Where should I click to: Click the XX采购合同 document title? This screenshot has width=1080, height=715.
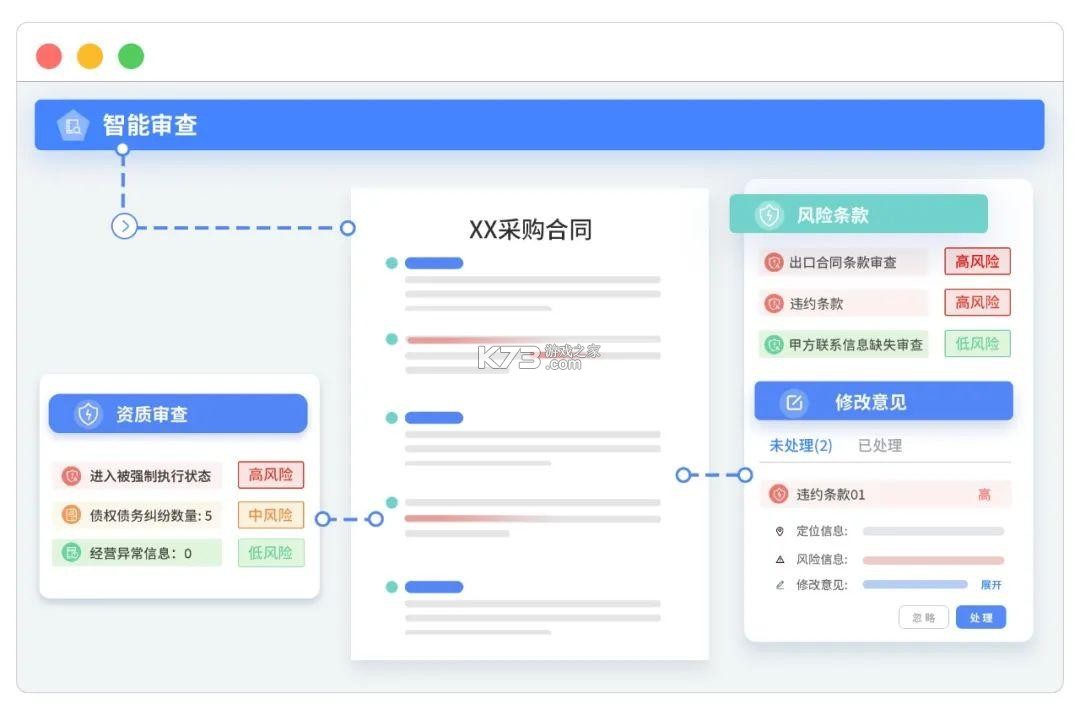530,229
